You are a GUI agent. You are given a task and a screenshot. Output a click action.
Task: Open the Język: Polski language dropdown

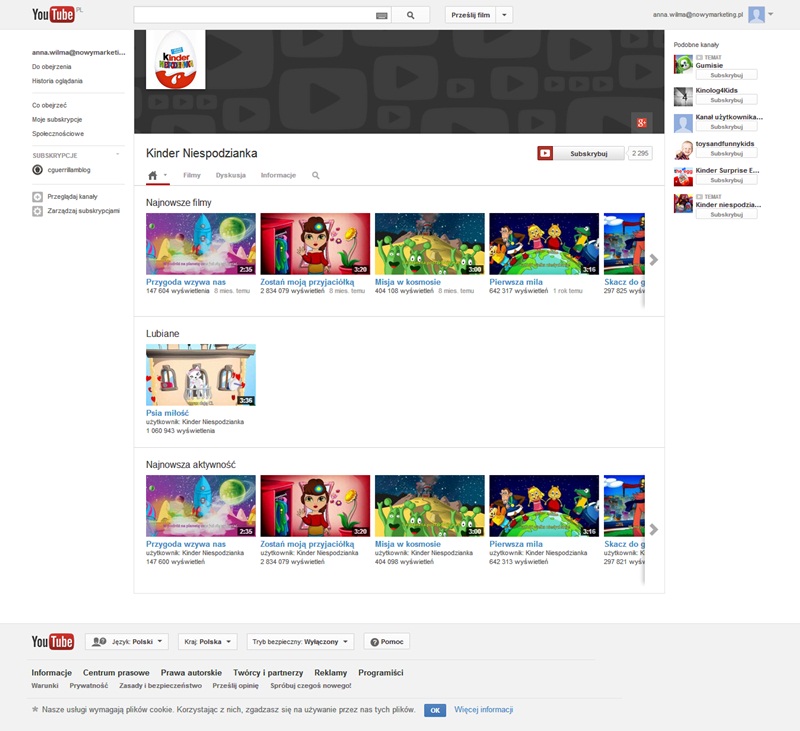126,642
